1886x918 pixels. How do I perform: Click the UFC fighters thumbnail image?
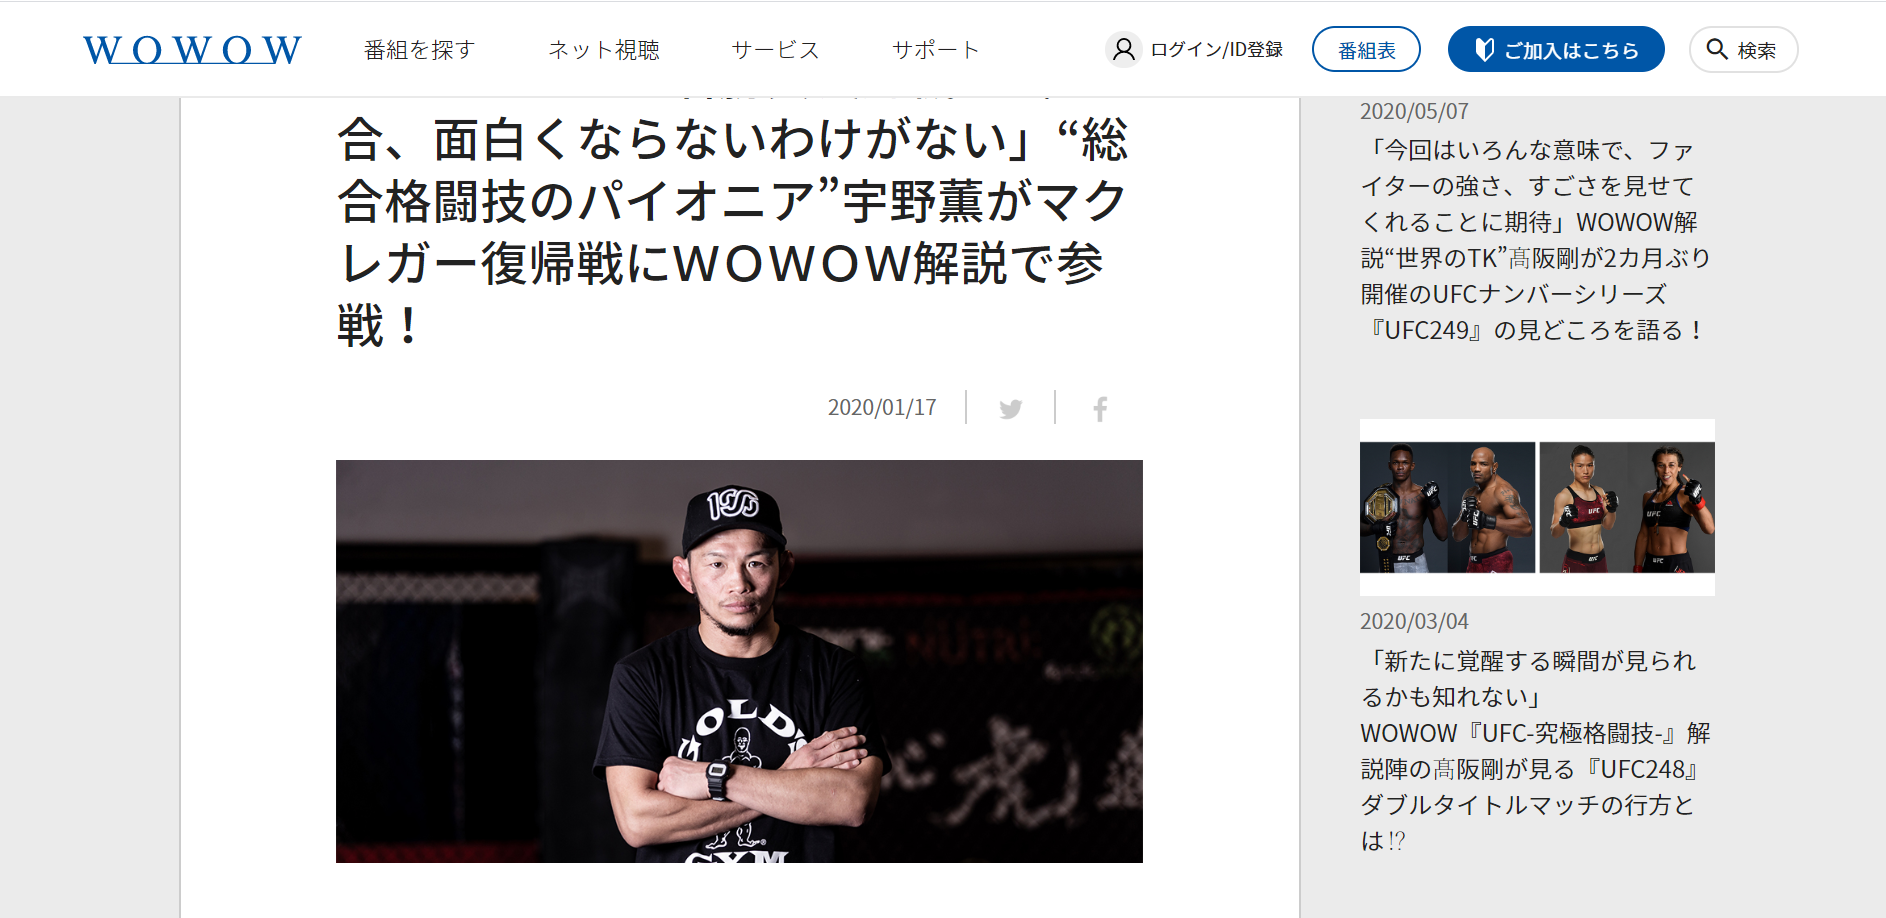(x=1537, y=507)
